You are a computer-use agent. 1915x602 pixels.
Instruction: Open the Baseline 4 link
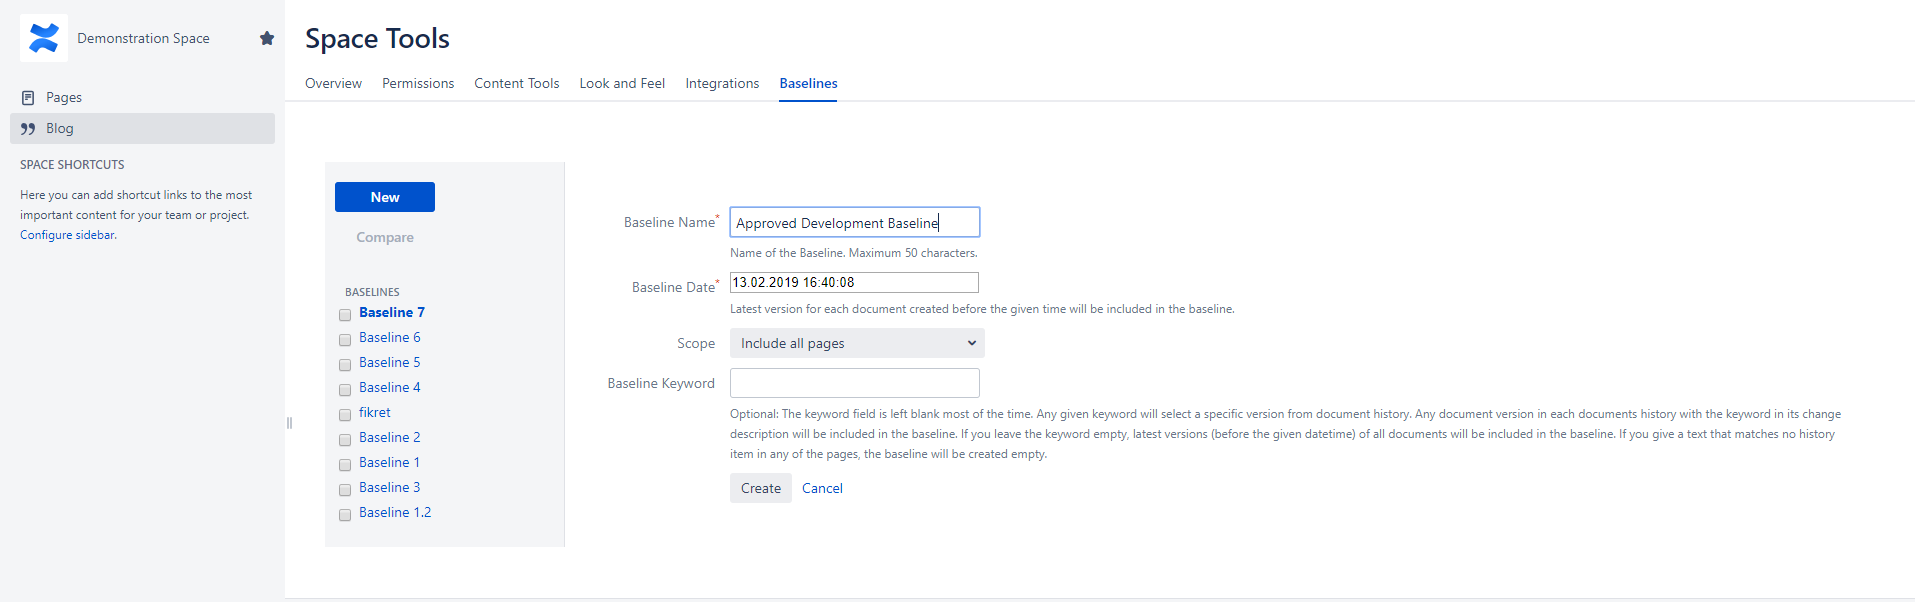coord(389,387)
